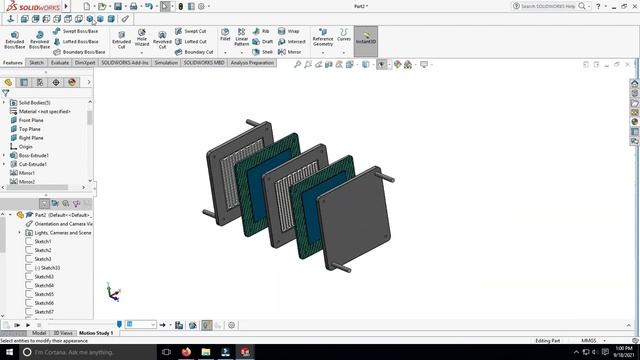Screen dimensions: 640x360
Task: Toggle Sketch66 checkbox in motion tree
Action: [x=29, y=303]
